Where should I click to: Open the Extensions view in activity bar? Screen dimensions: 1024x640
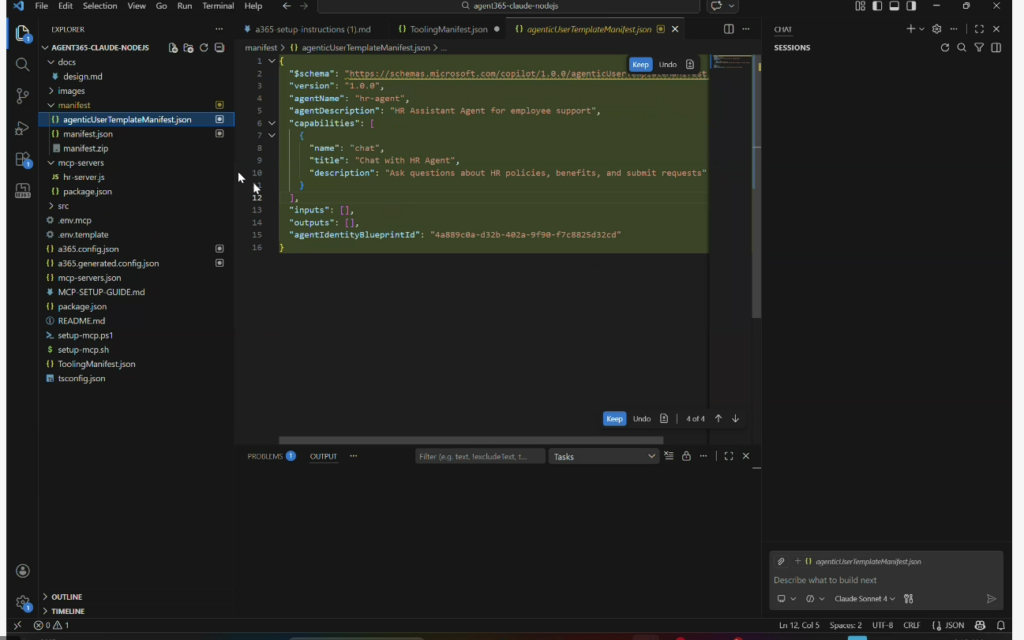point(22,159)
